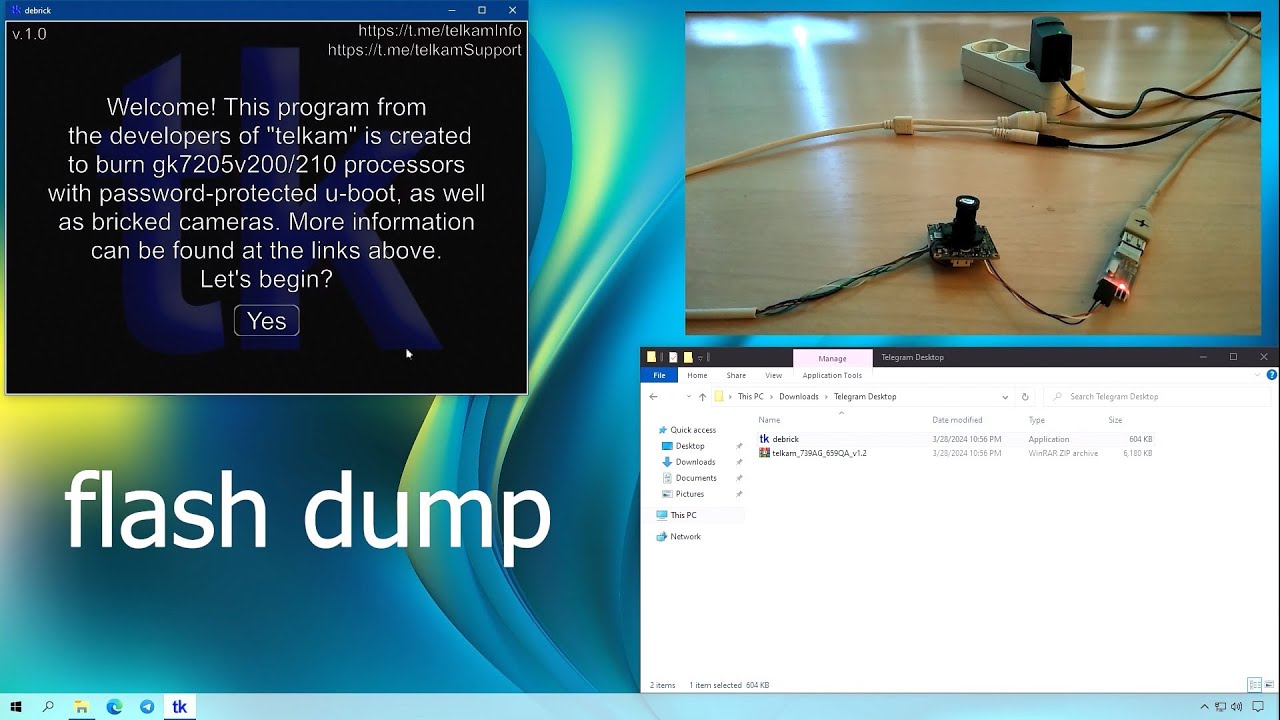Sort files by Type column
This screenshot has width=1280, height=720.
[1037, 420]
